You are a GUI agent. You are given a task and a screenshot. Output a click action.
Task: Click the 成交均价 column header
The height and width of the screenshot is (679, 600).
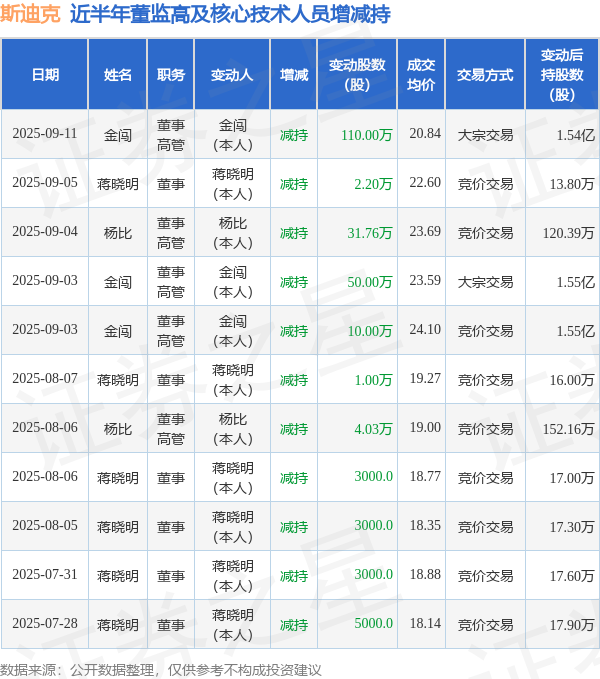(421, 74)
